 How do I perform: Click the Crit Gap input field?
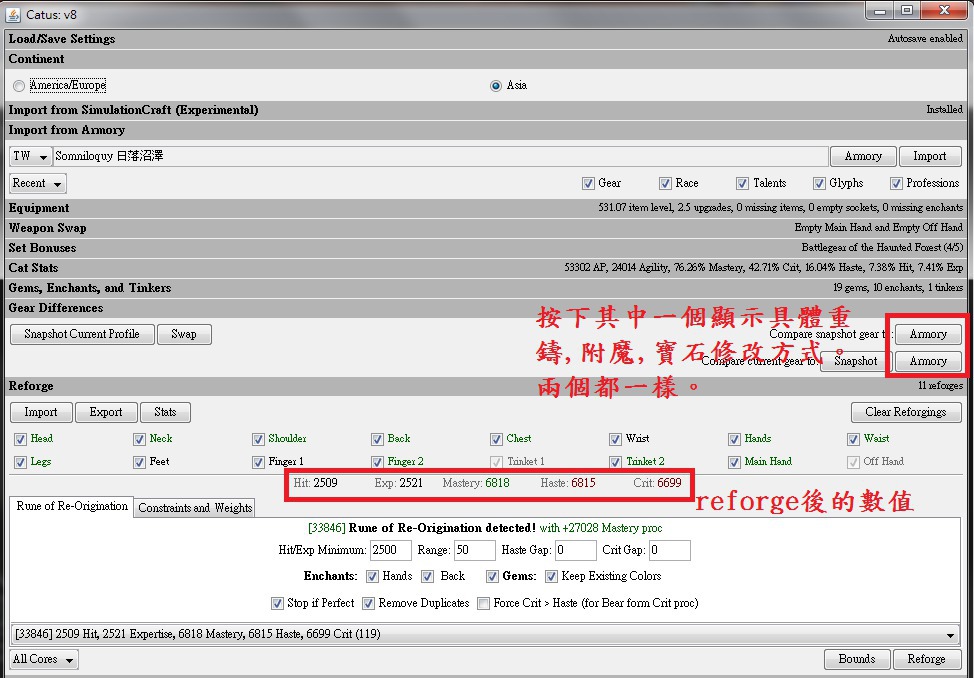coord(670,551)
